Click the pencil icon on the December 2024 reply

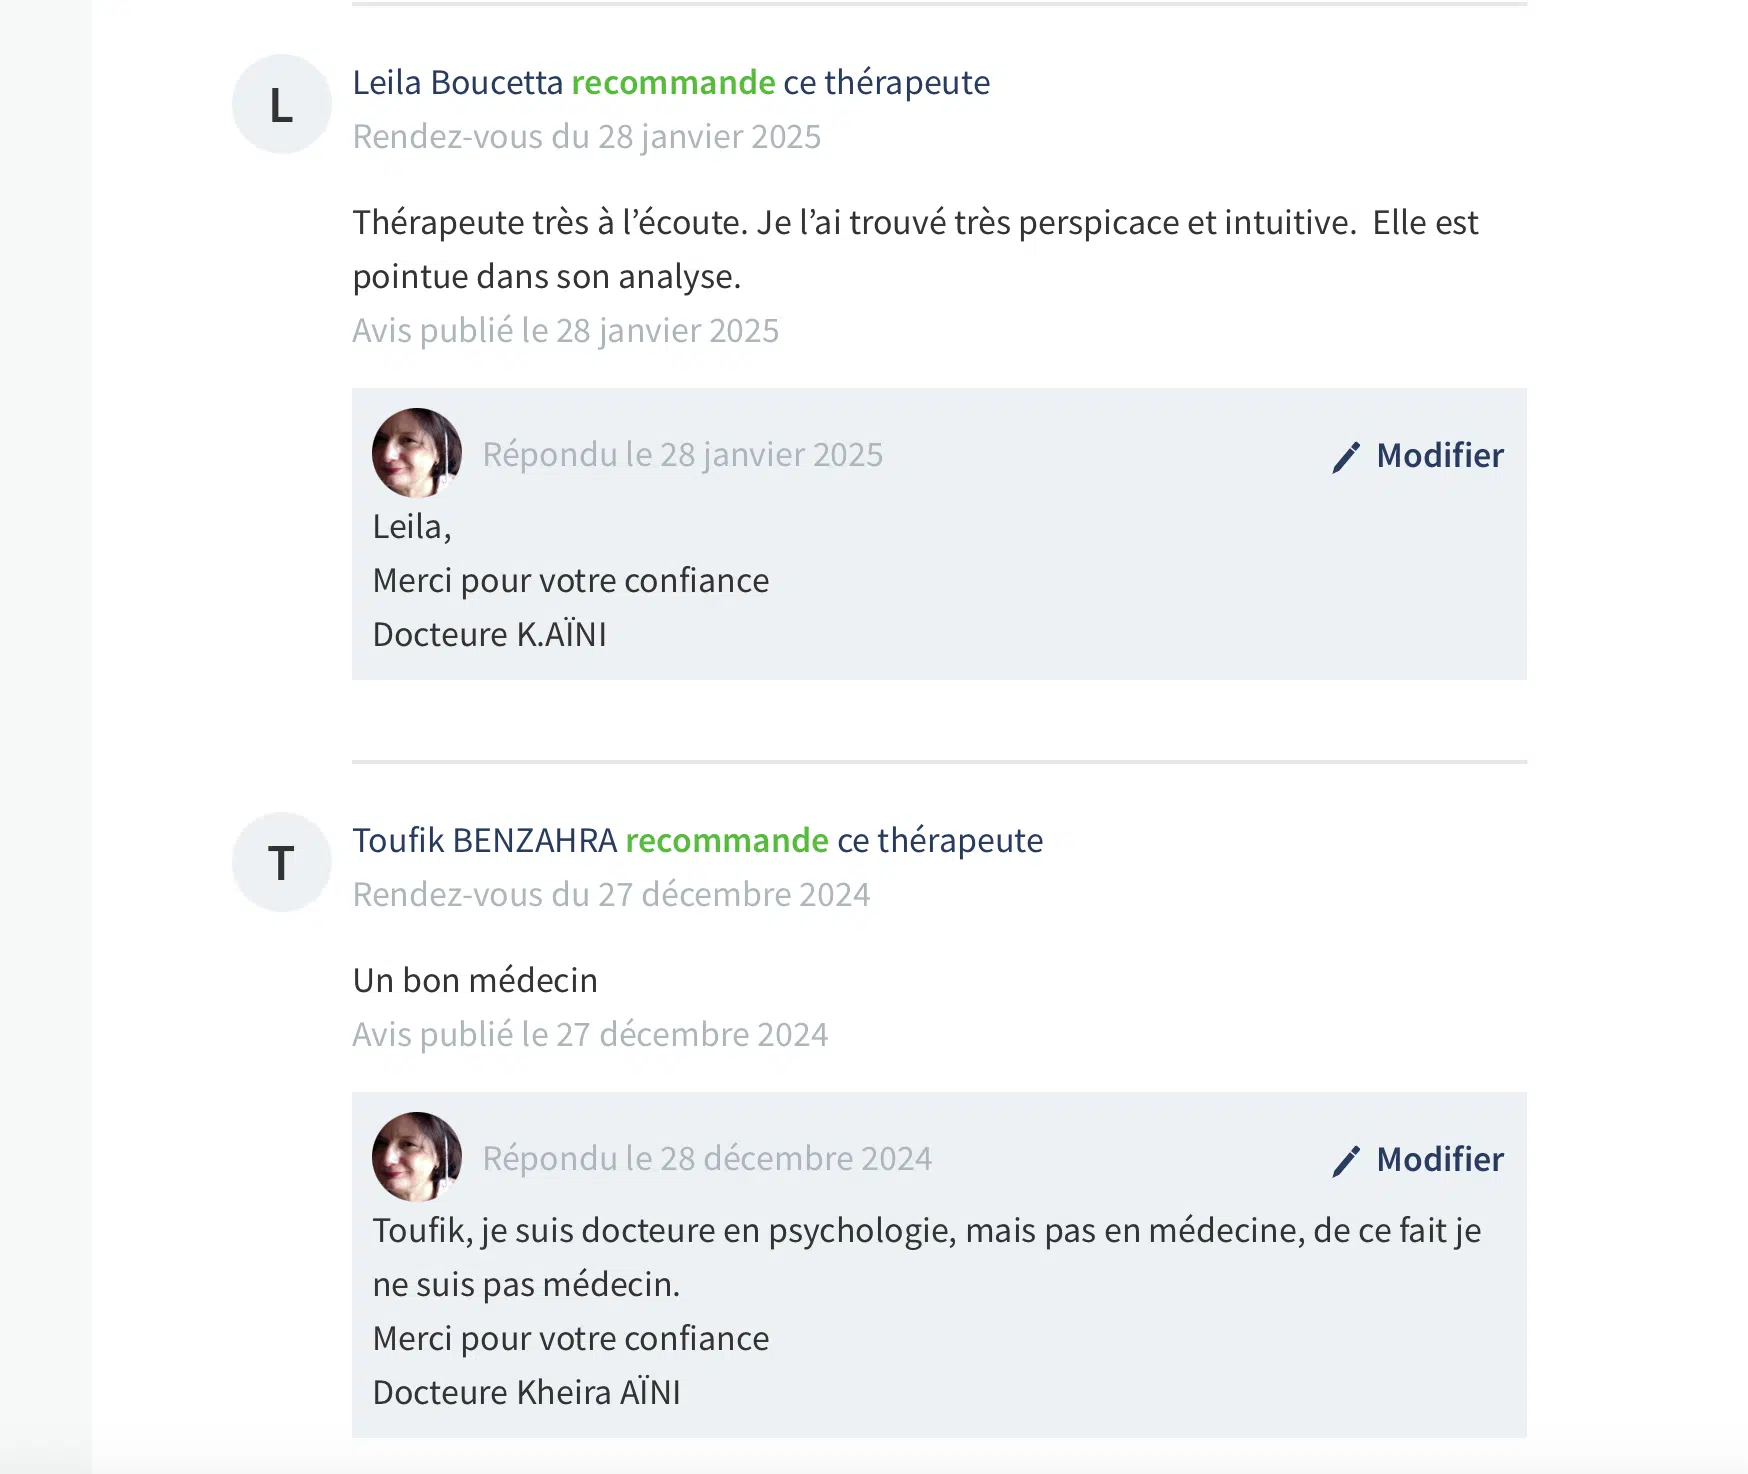(1346, 1161)
